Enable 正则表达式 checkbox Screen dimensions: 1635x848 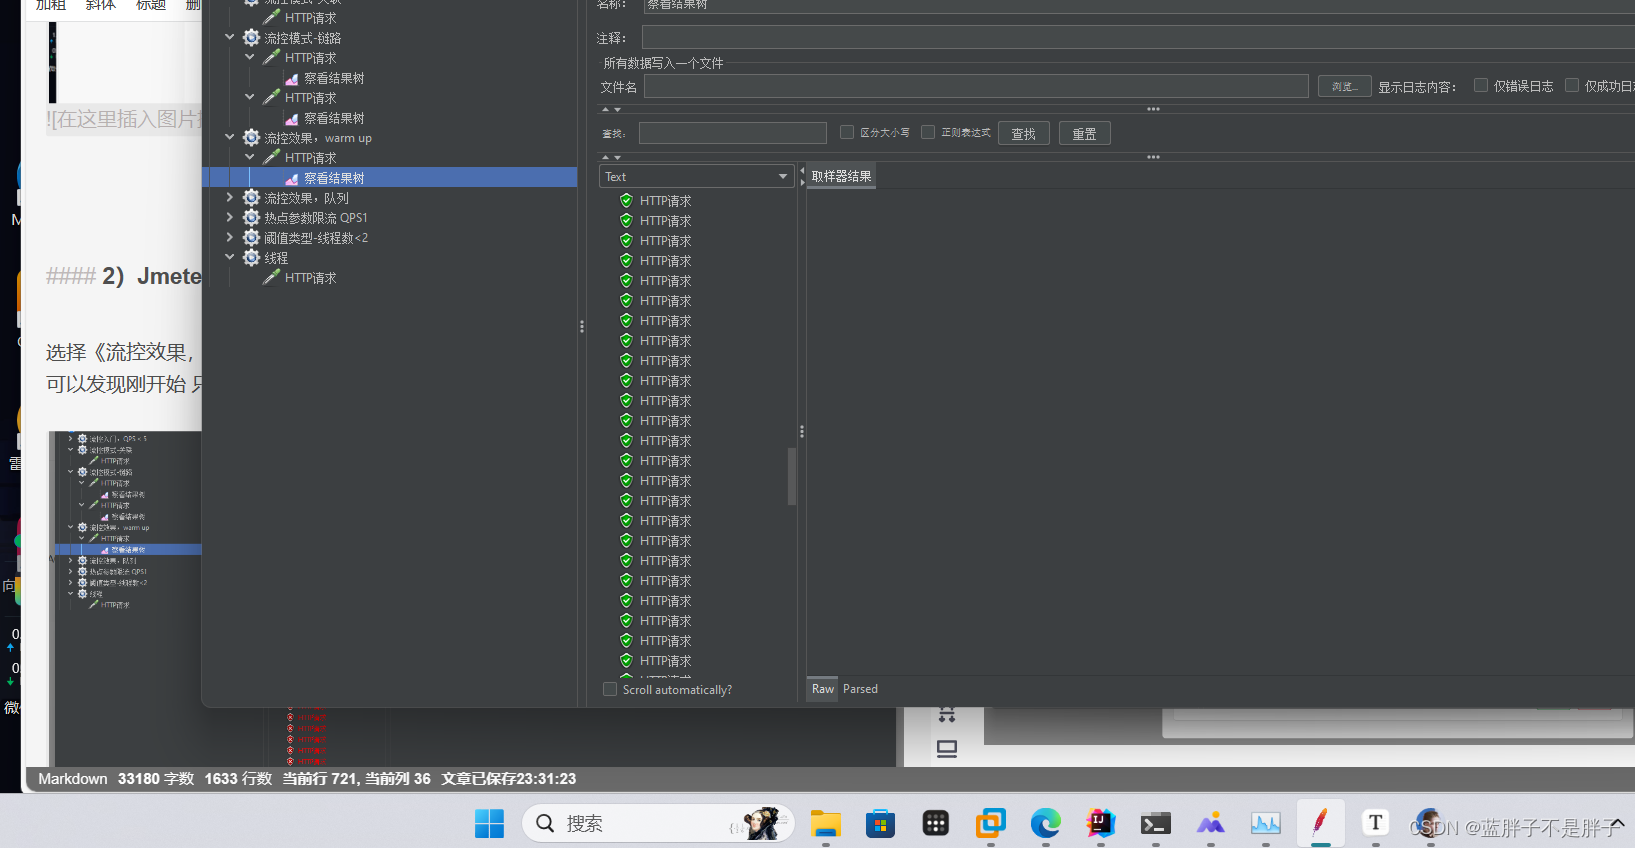pyautogui.click(x=928, y=132)
